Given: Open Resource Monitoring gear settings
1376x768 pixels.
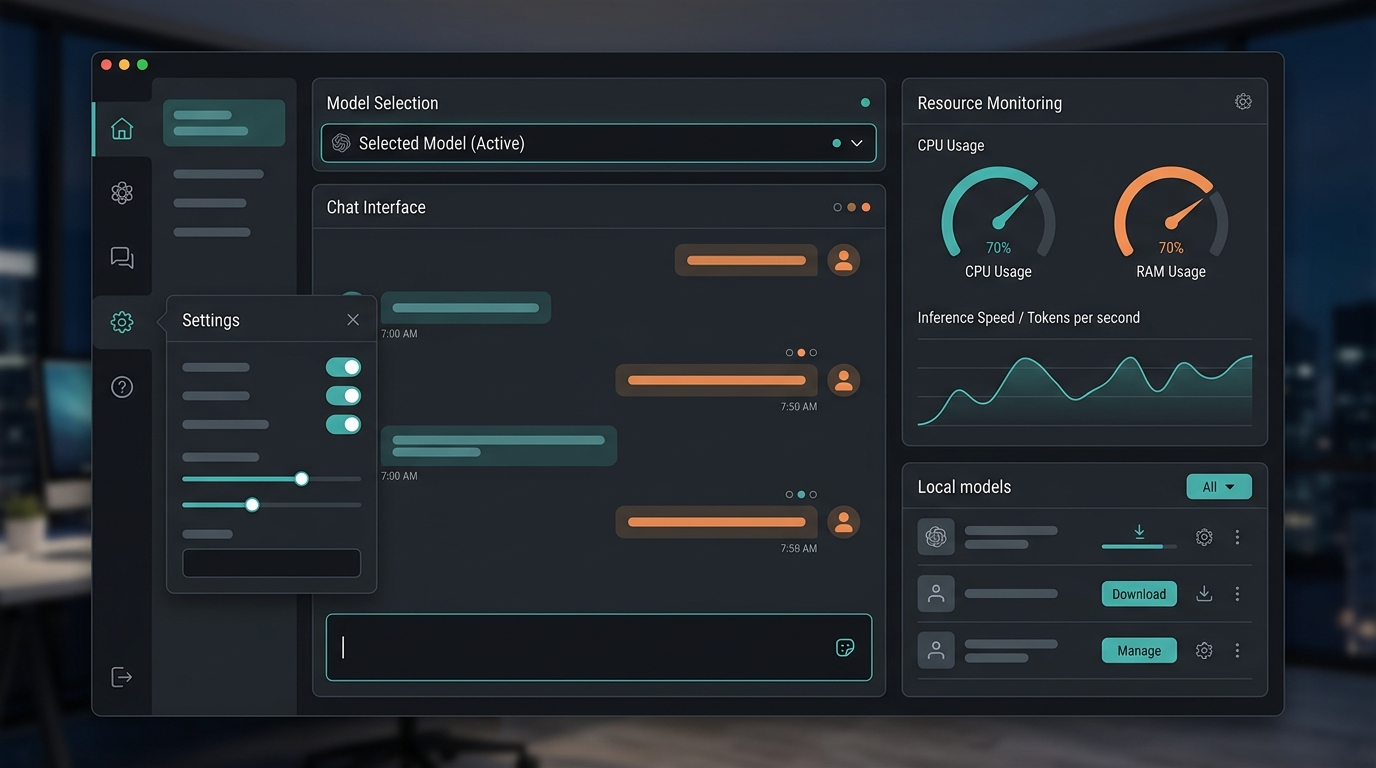Looking at the screenshot, I should [x=1243, y=102].
